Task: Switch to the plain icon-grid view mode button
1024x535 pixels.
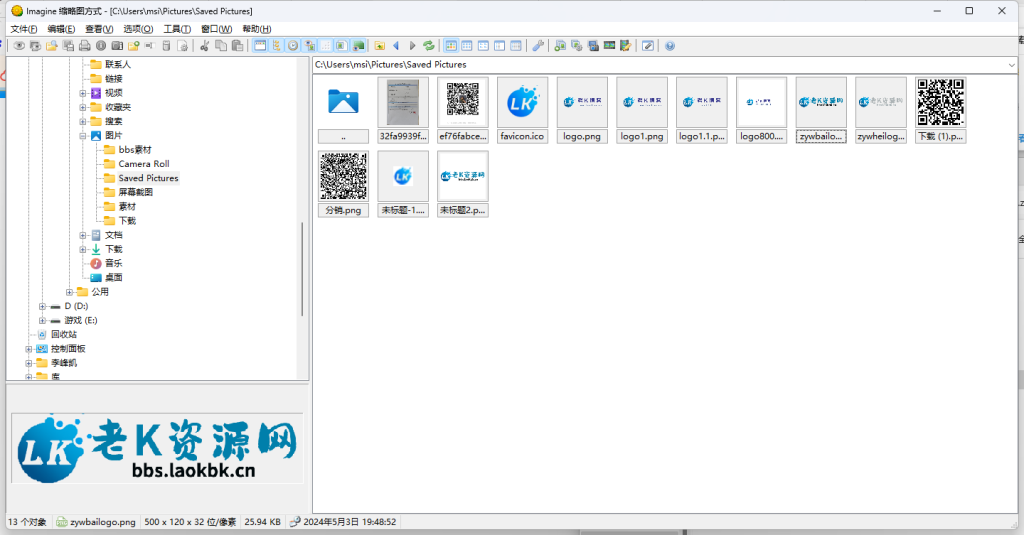Action: (x=467, y=46)
